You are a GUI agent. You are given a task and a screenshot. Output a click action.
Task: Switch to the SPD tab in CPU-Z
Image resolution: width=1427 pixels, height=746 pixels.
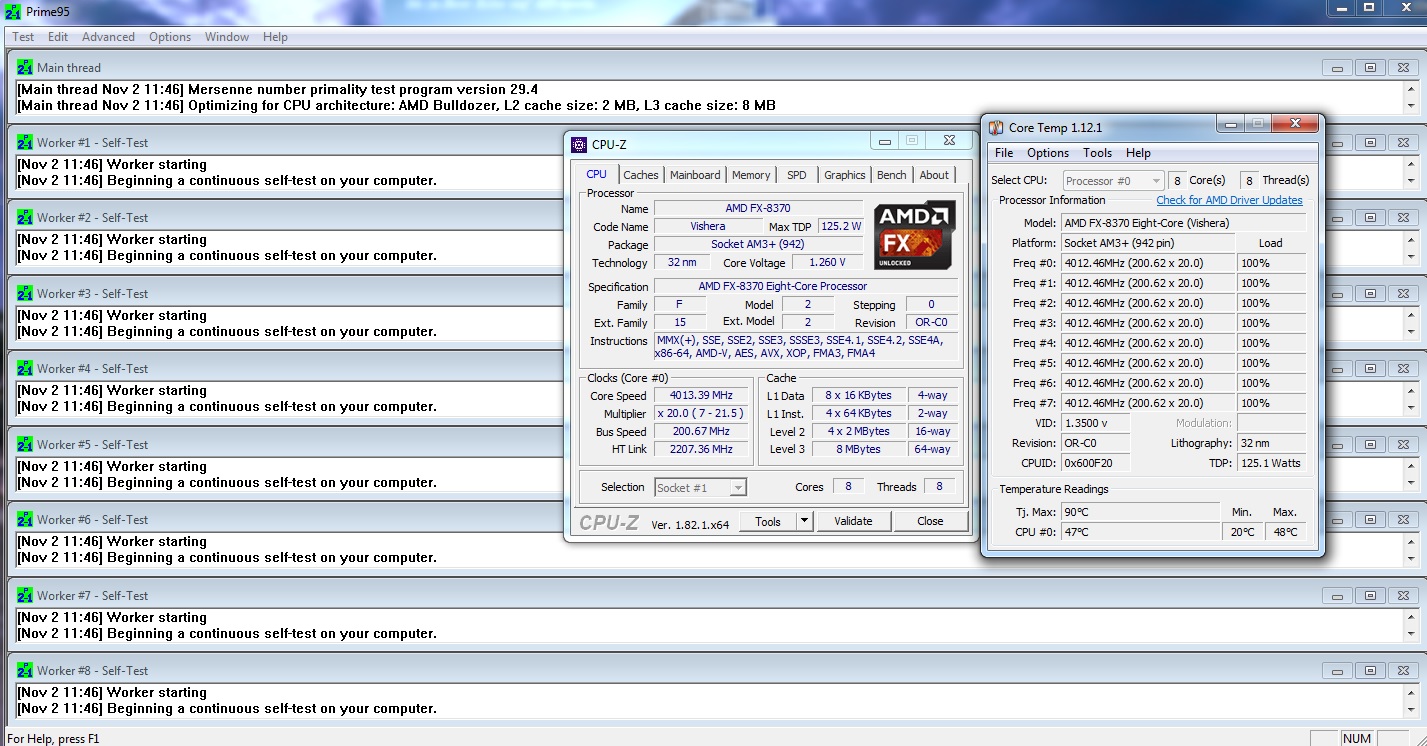coord(796,175)
